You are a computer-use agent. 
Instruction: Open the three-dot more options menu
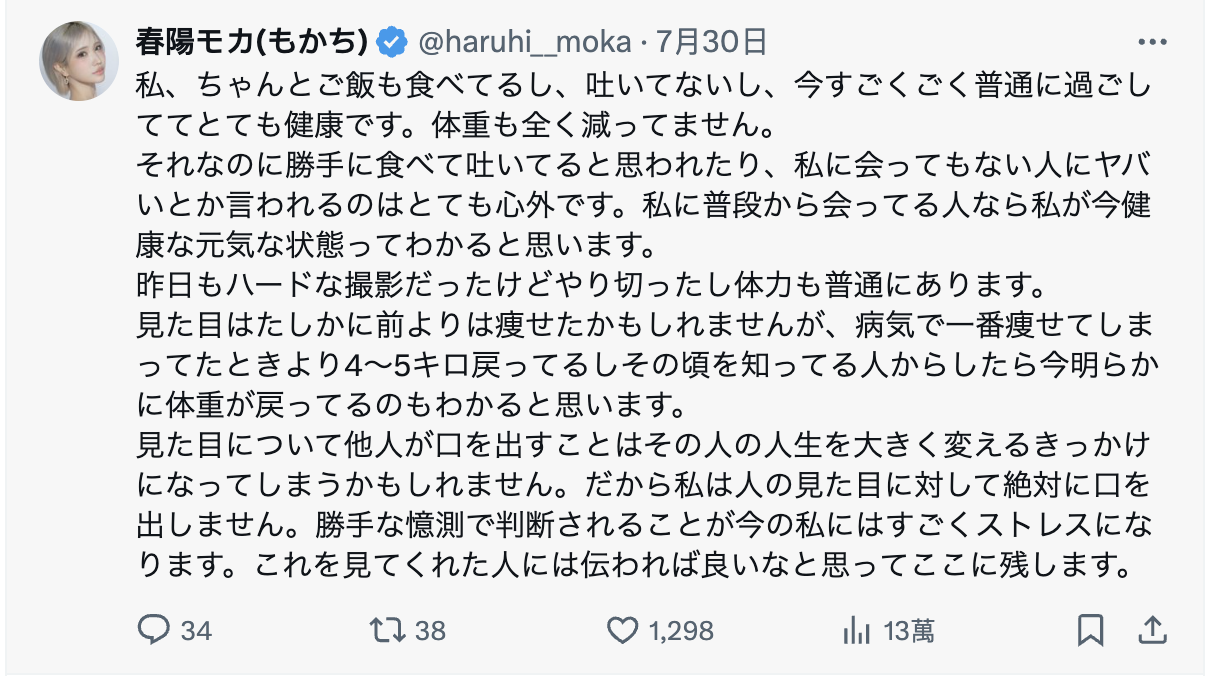(1152, 43)
